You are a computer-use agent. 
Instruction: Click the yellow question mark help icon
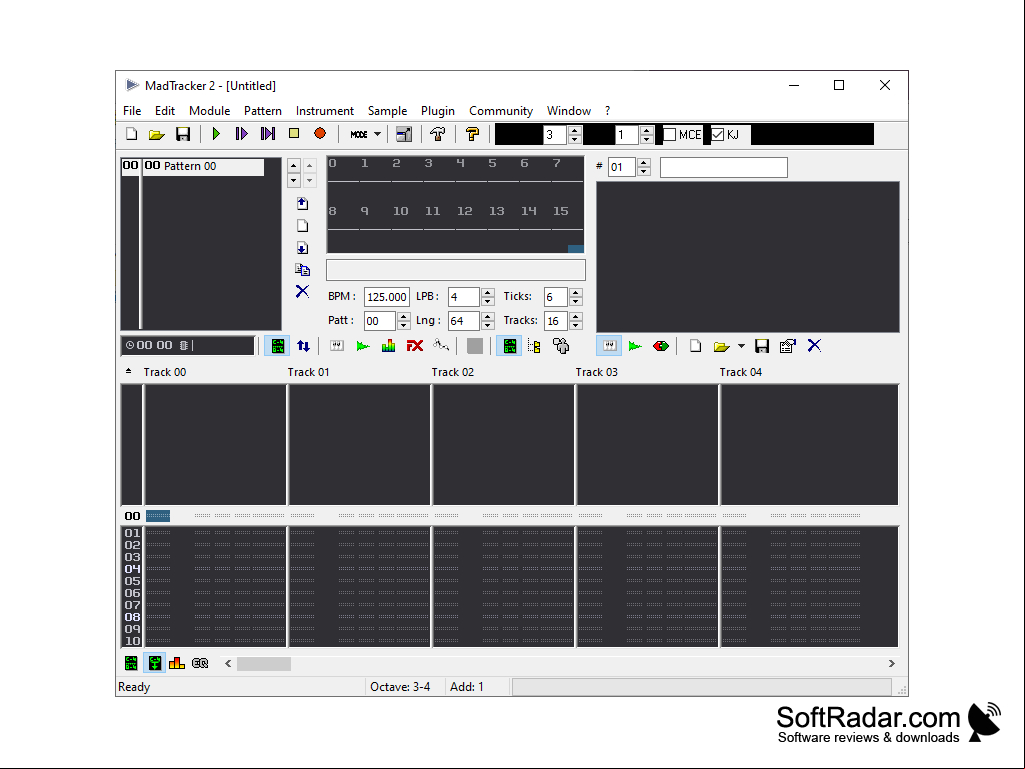(472, 134)
